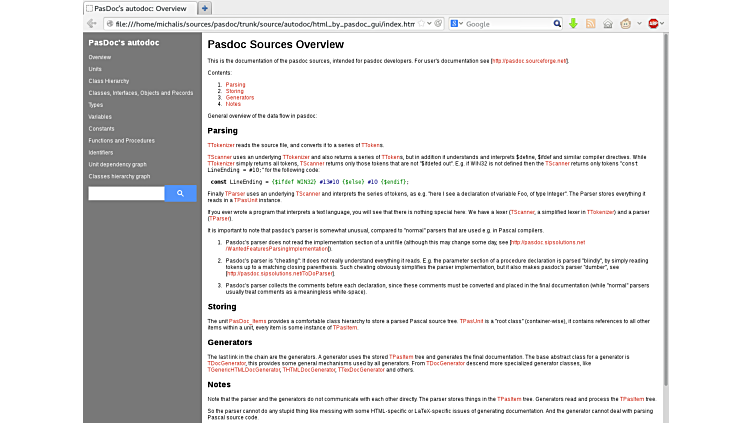This screenshot has height=423, width=752.
Task: Expand the Google search engine selector
Action: point(459,23)
